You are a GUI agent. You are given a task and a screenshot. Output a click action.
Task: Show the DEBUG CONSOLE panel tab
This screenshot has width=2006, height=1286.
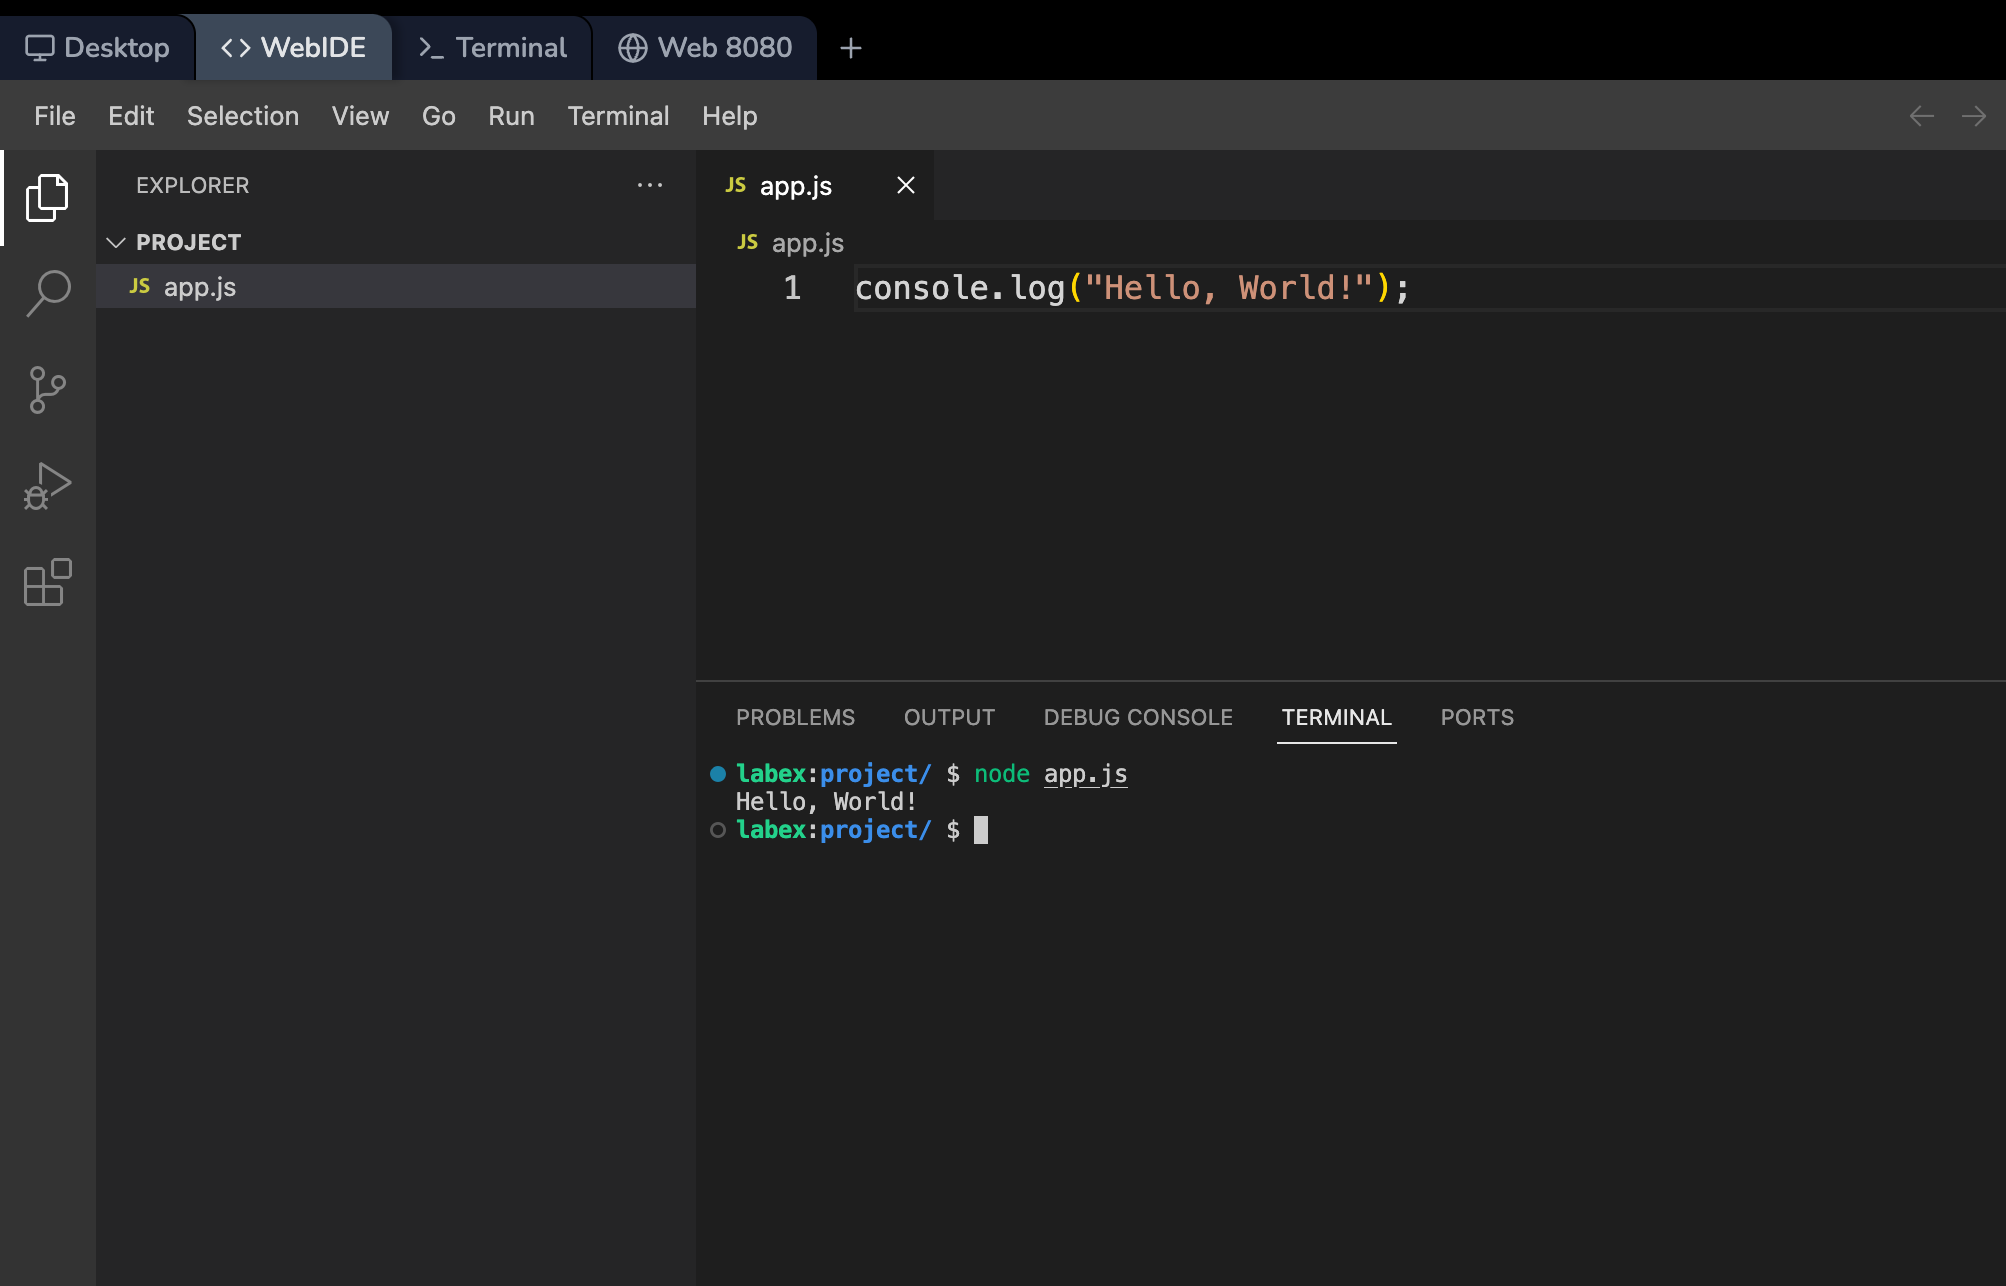click(x=1138, y=718)
